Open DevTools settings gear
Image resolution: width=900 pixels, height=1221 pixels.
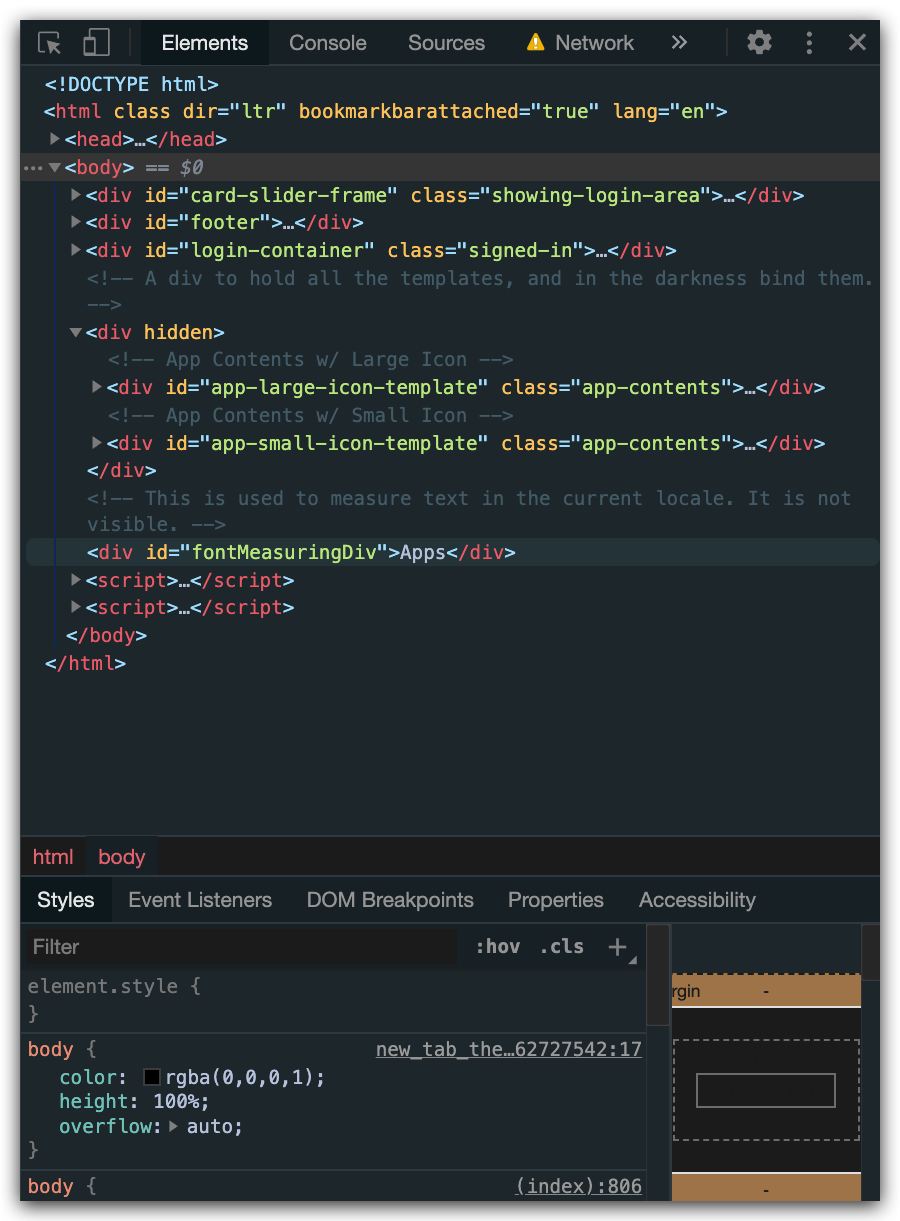[x=759, y=42]
